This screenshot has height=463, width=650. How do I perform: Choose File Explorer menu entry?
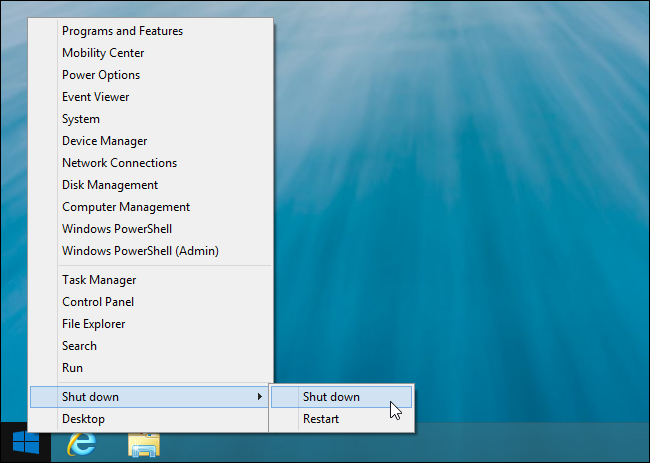(x=150, y=324)
